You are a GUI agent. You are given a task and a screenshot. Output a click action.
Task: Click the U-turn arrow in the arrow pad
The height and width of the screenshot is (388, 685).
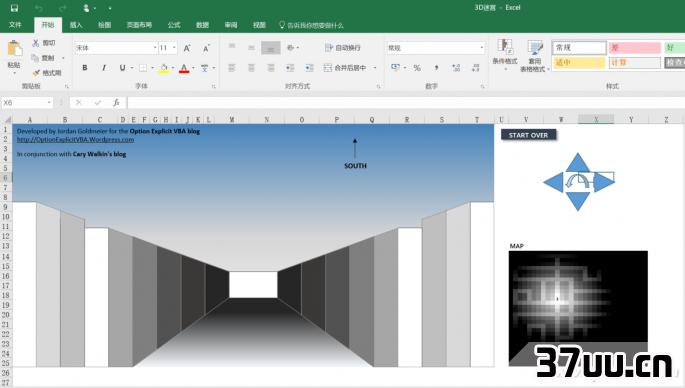(578, 182)
